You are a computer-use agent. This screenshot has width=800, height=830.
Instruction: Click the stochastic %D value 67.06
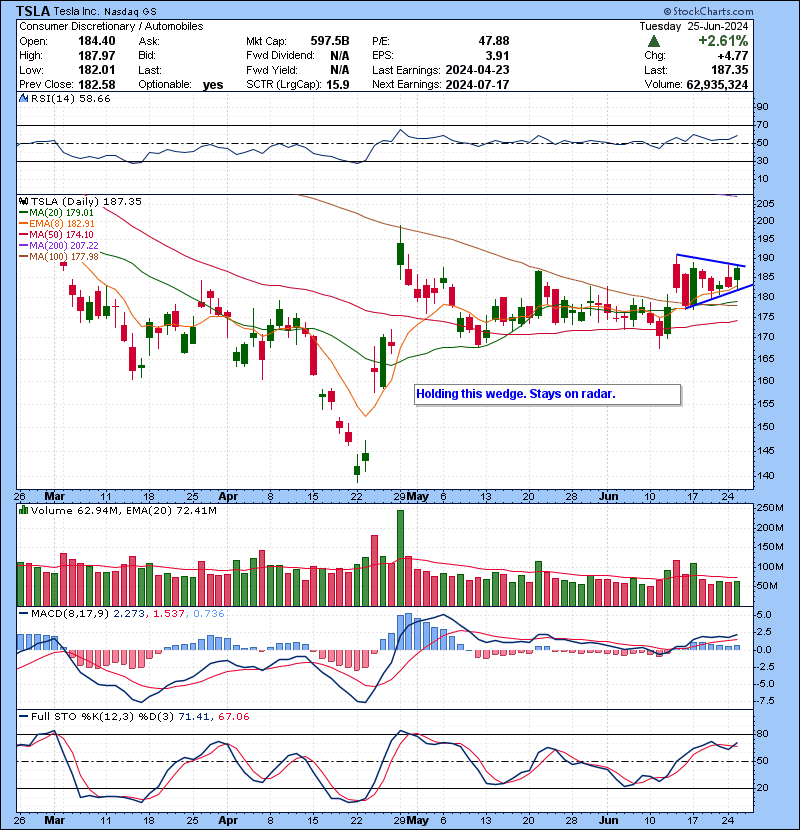(x=233, y=717)
